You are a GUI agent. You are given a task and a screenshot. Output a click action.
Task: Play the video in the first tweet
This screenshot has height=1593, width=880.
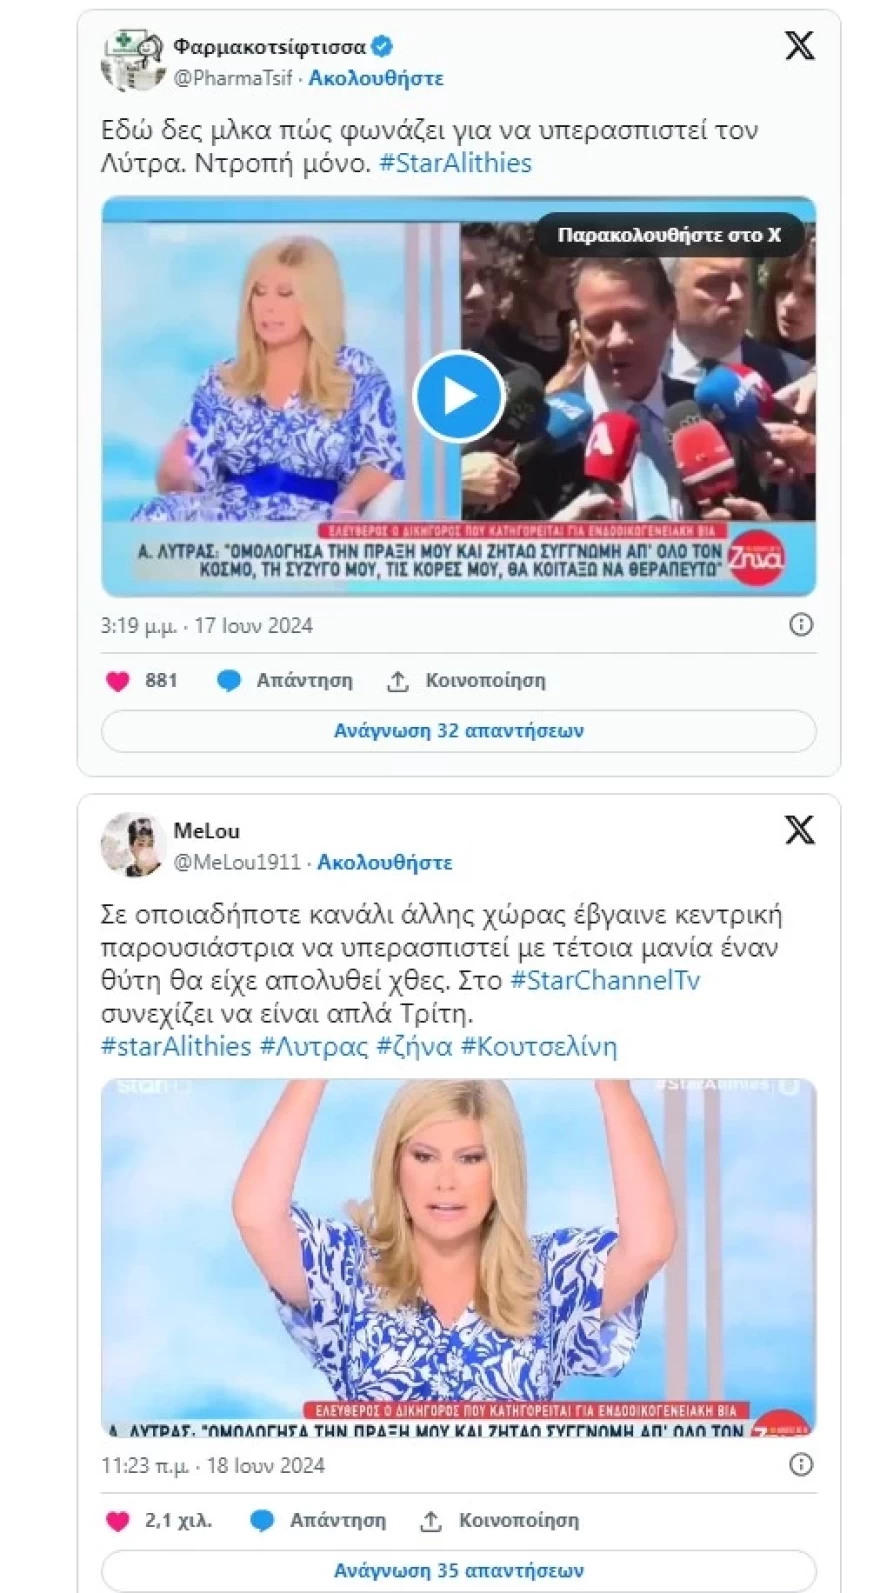pos(459,396)
